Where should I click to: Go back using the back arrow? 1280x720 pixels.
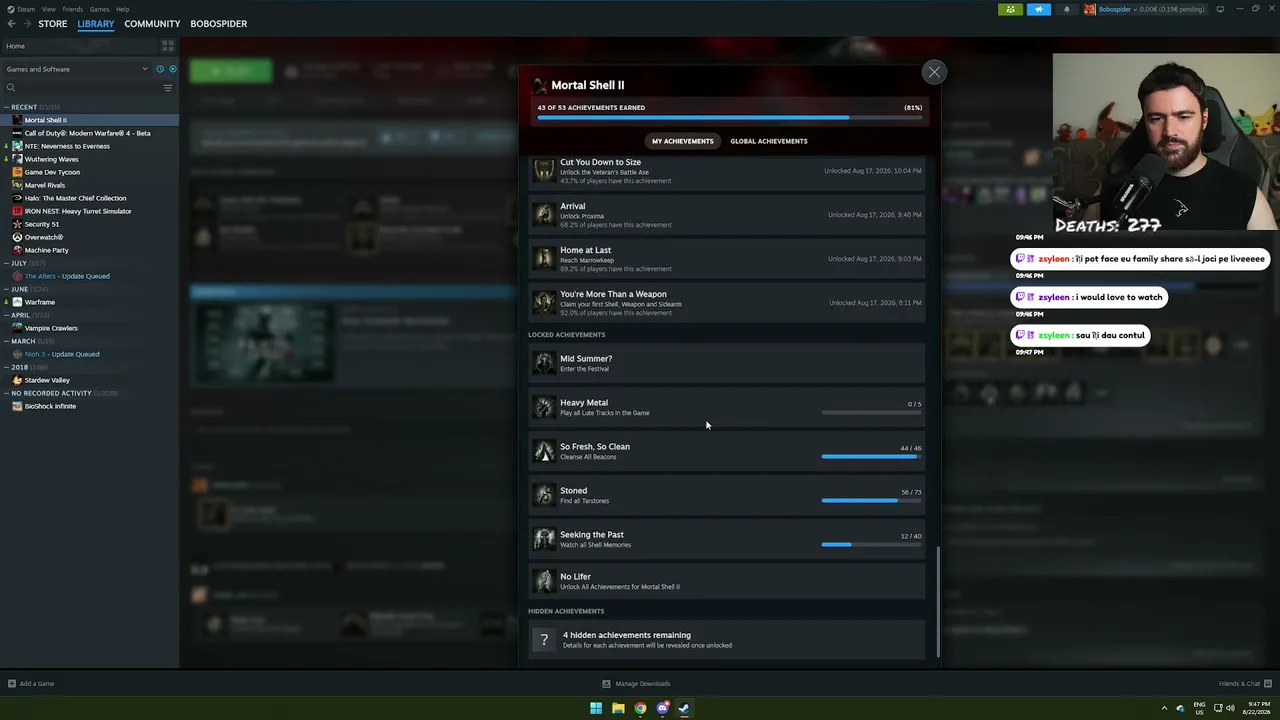click(x=12, y=24)
